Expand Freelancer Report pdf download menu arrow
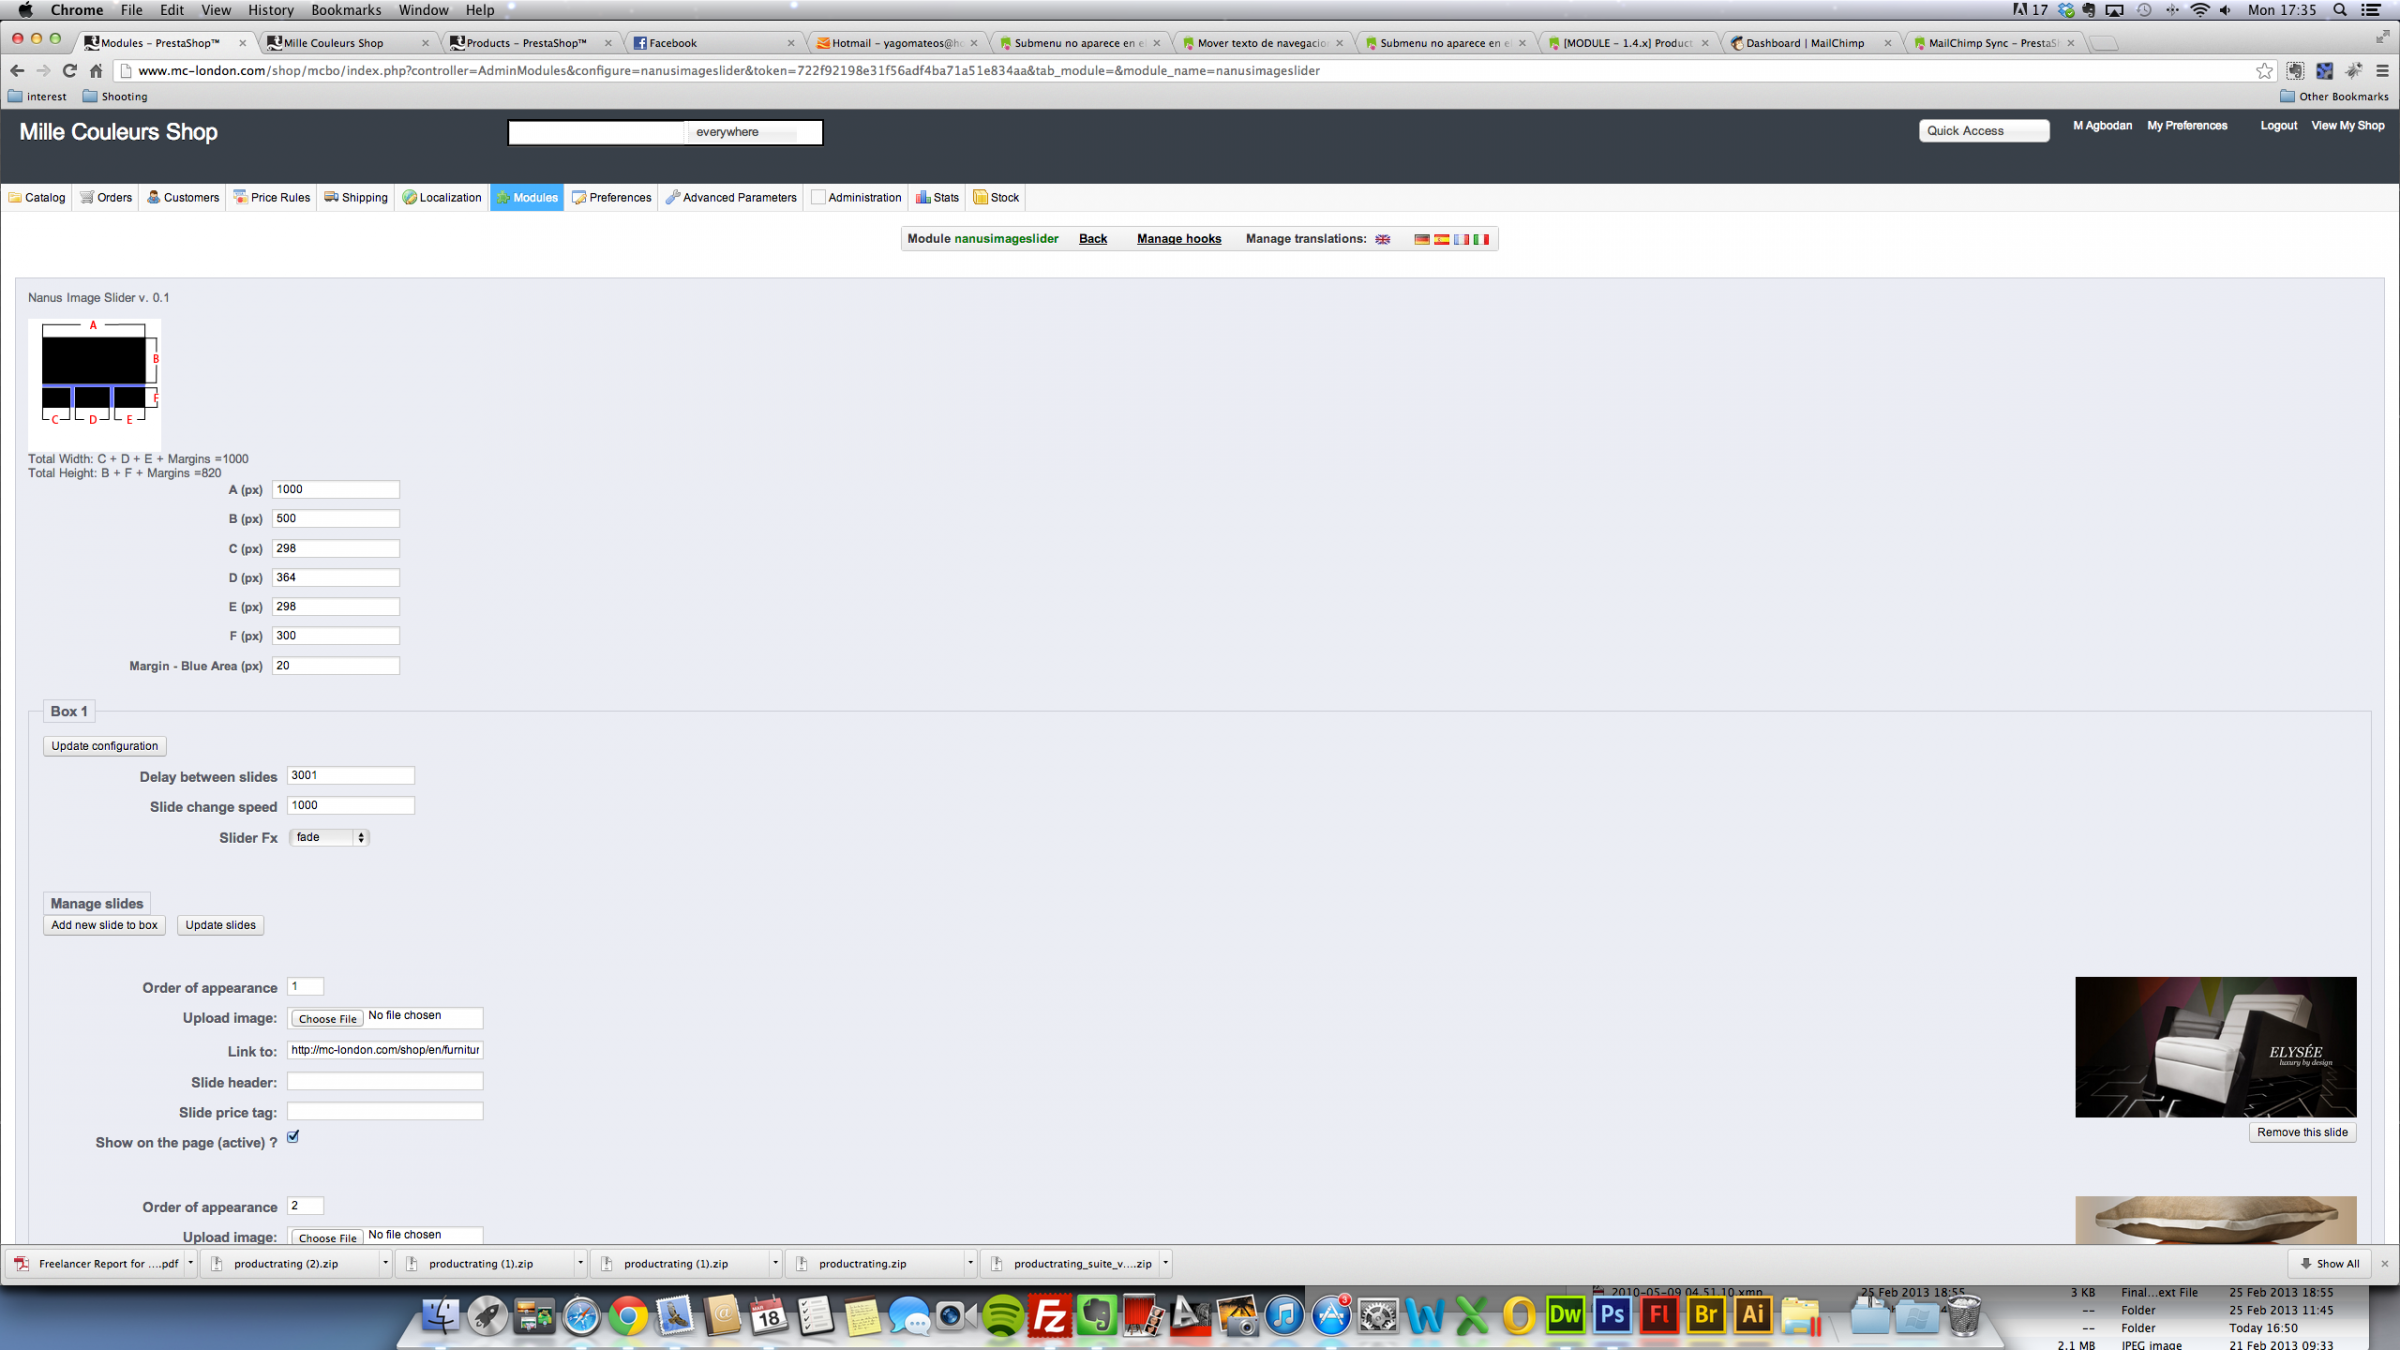Image resolution: width=2400 pixels, height=1350 pixels. point(190,1263)
